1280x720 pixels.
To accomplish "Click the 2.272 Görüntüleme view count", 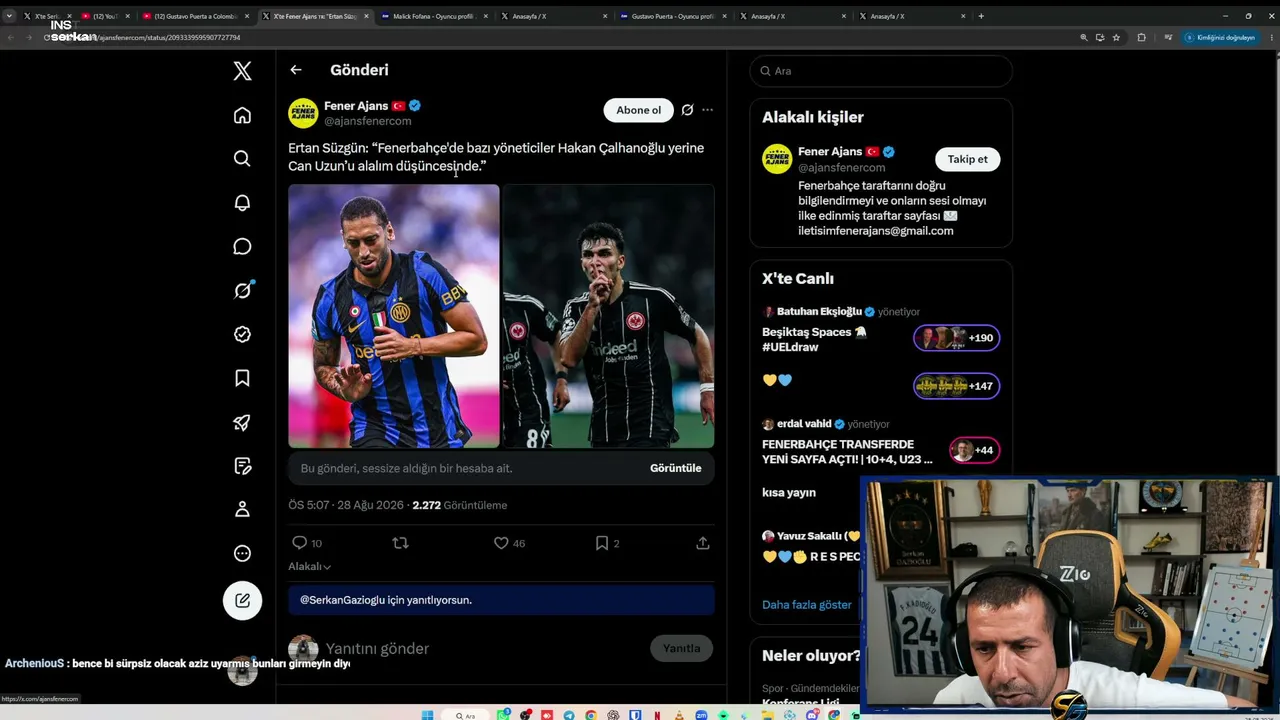I will tap(460, 505).
